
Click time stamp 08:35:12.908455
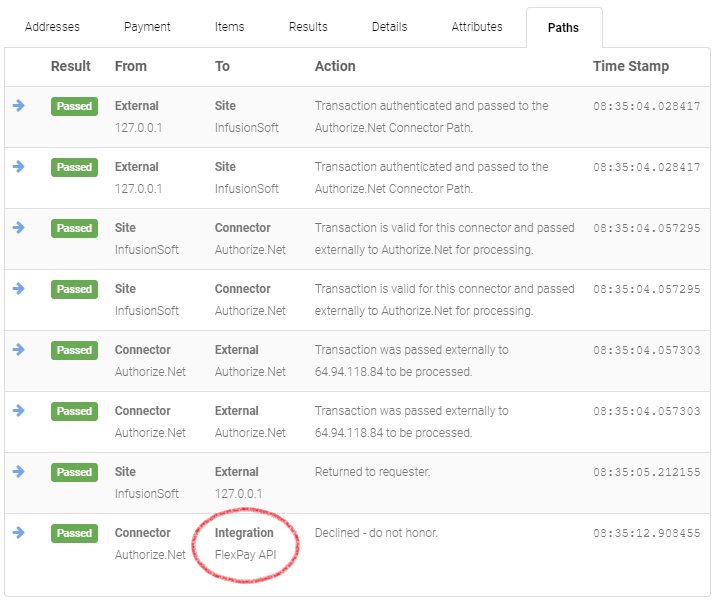click(x=647, y=533)
